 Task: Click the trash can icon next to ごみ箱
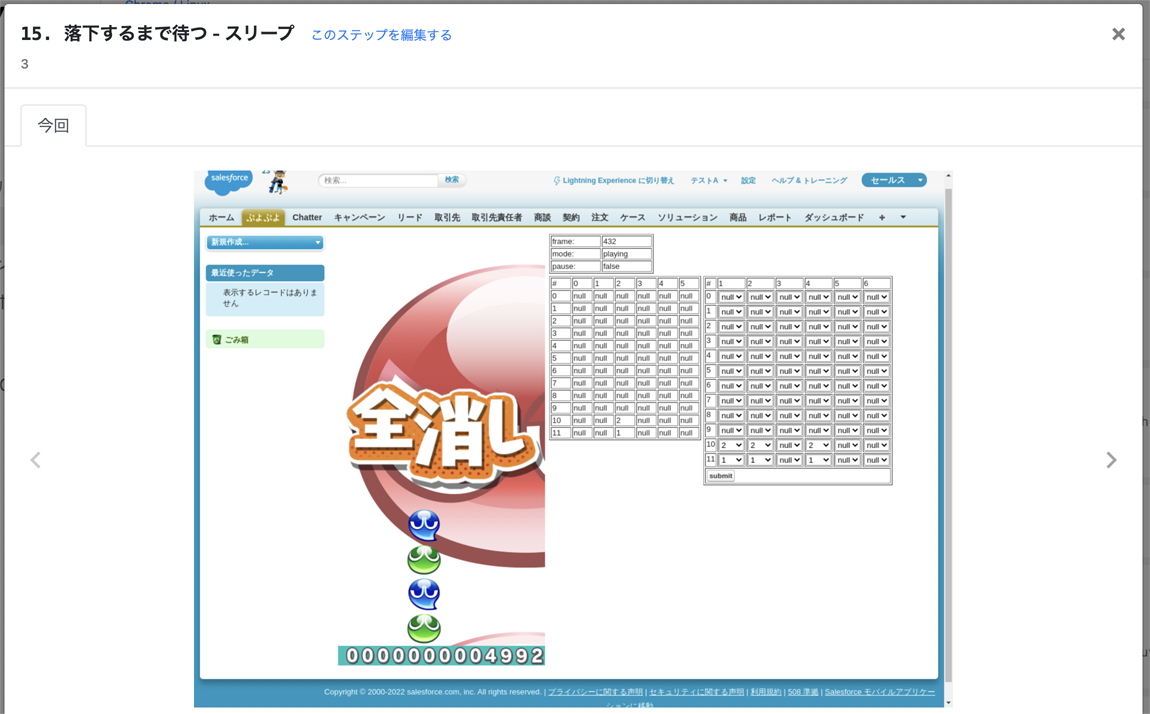[216, 339]
